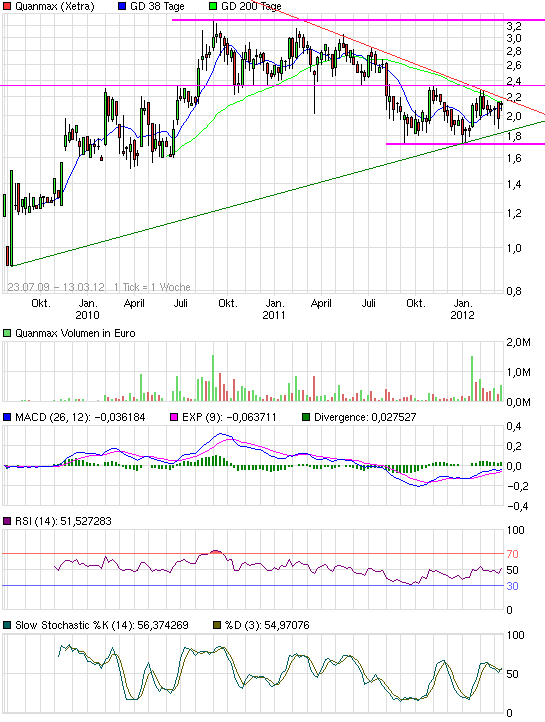
Task: Click the blue GD 38 Tage legend swatch
Action: 122,6
